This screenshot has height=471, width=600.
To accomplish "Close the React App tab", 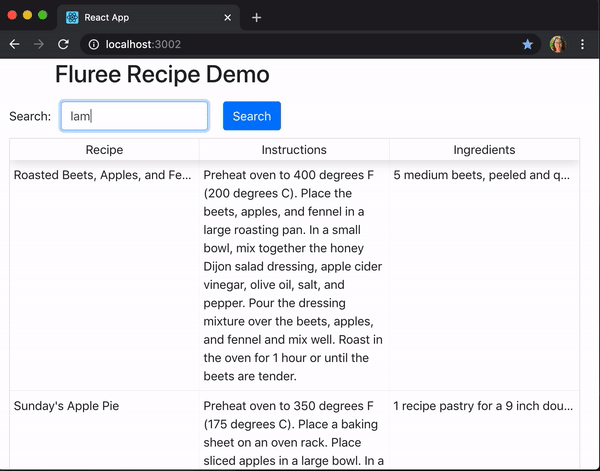I will [x=227, y=18].
